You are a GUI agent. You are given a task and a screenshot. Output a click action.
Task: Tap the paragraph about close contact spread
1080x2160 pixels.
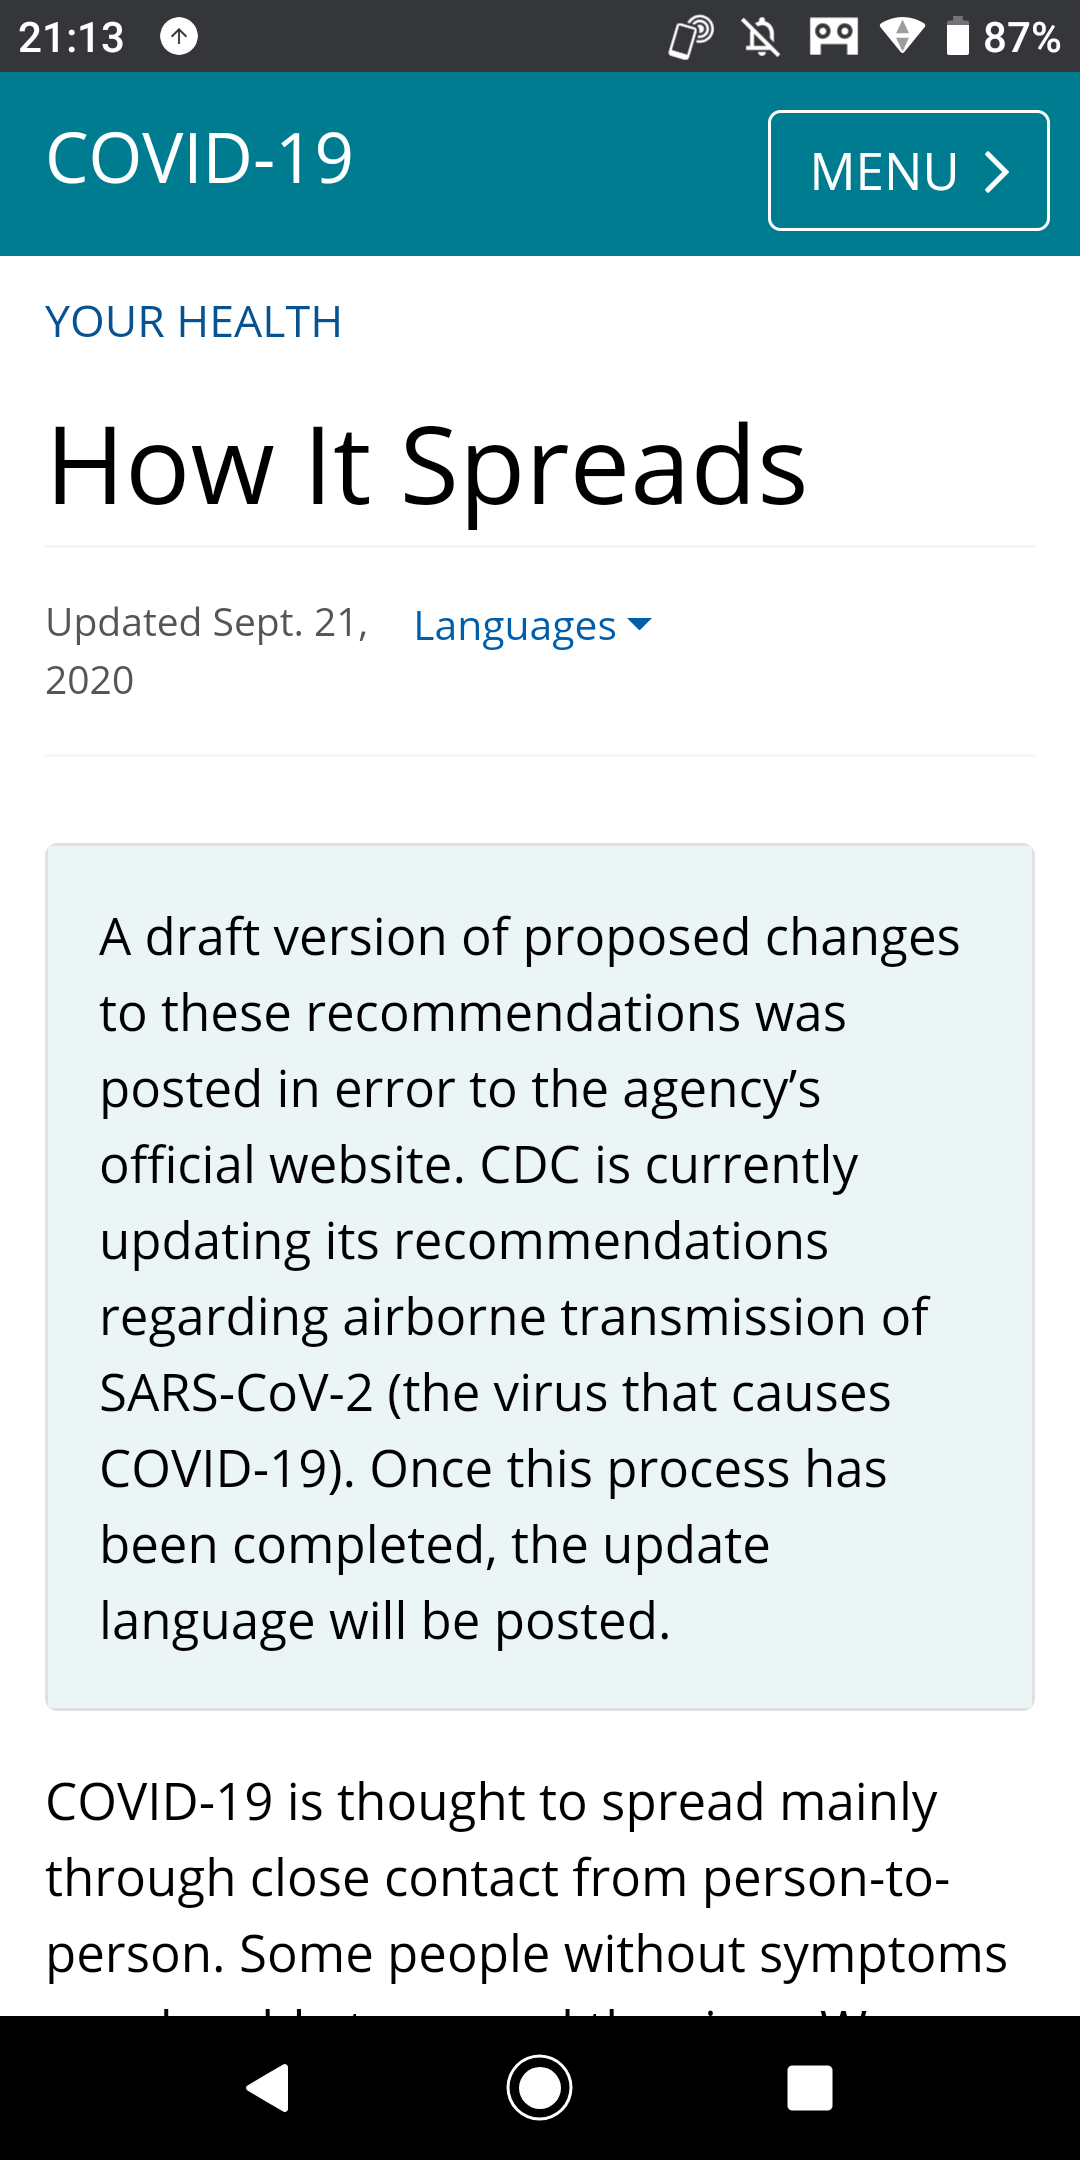526,1877
